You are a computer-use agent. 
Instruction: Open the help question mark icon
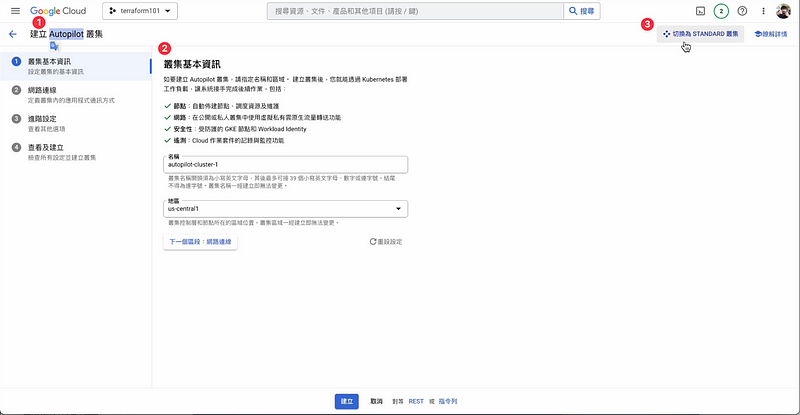tap(742, 11)
